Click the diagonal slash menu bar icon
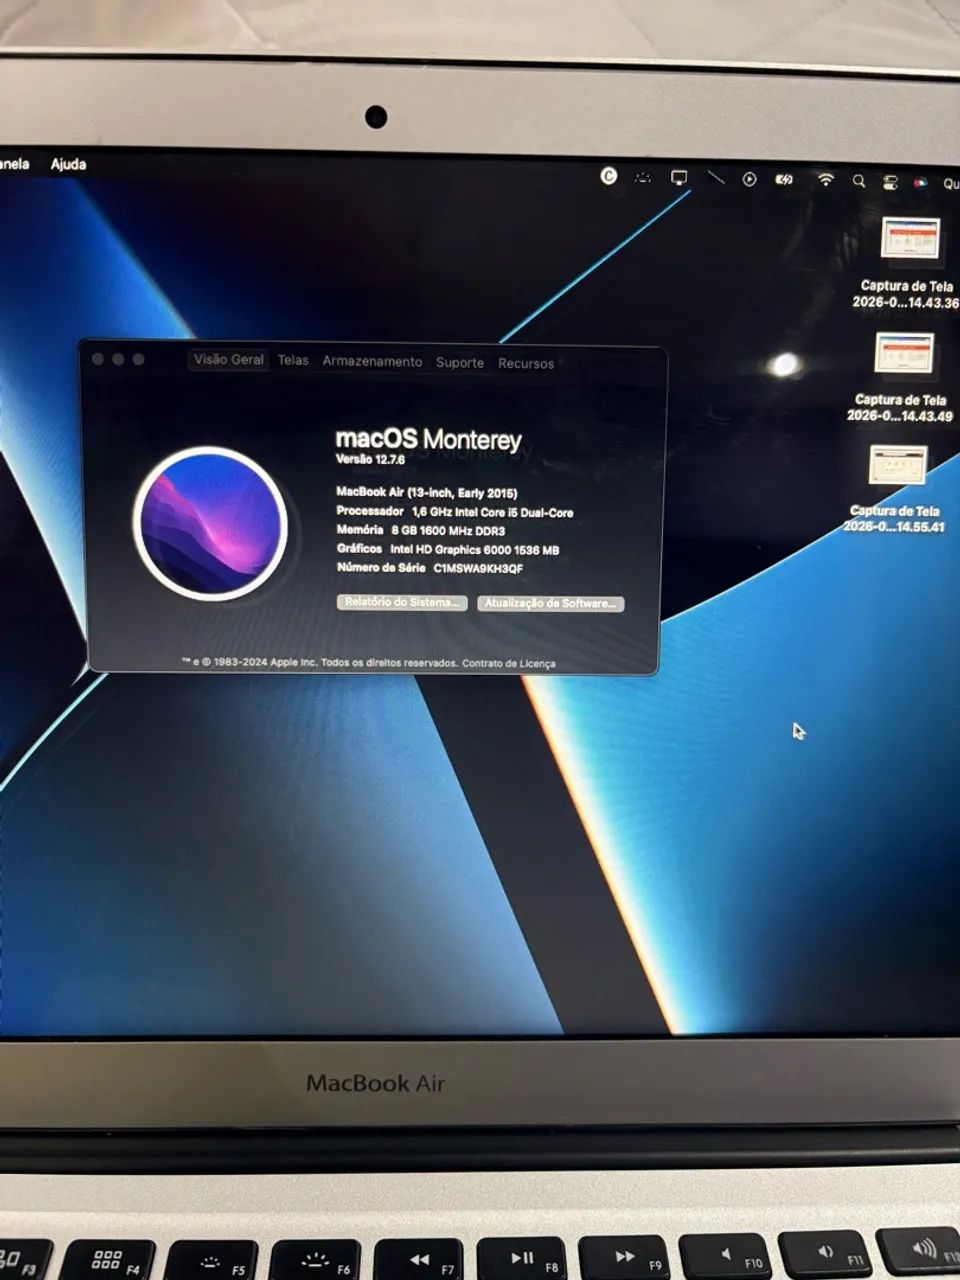Viewport: 960px width, 1280px height. point(716,178)
